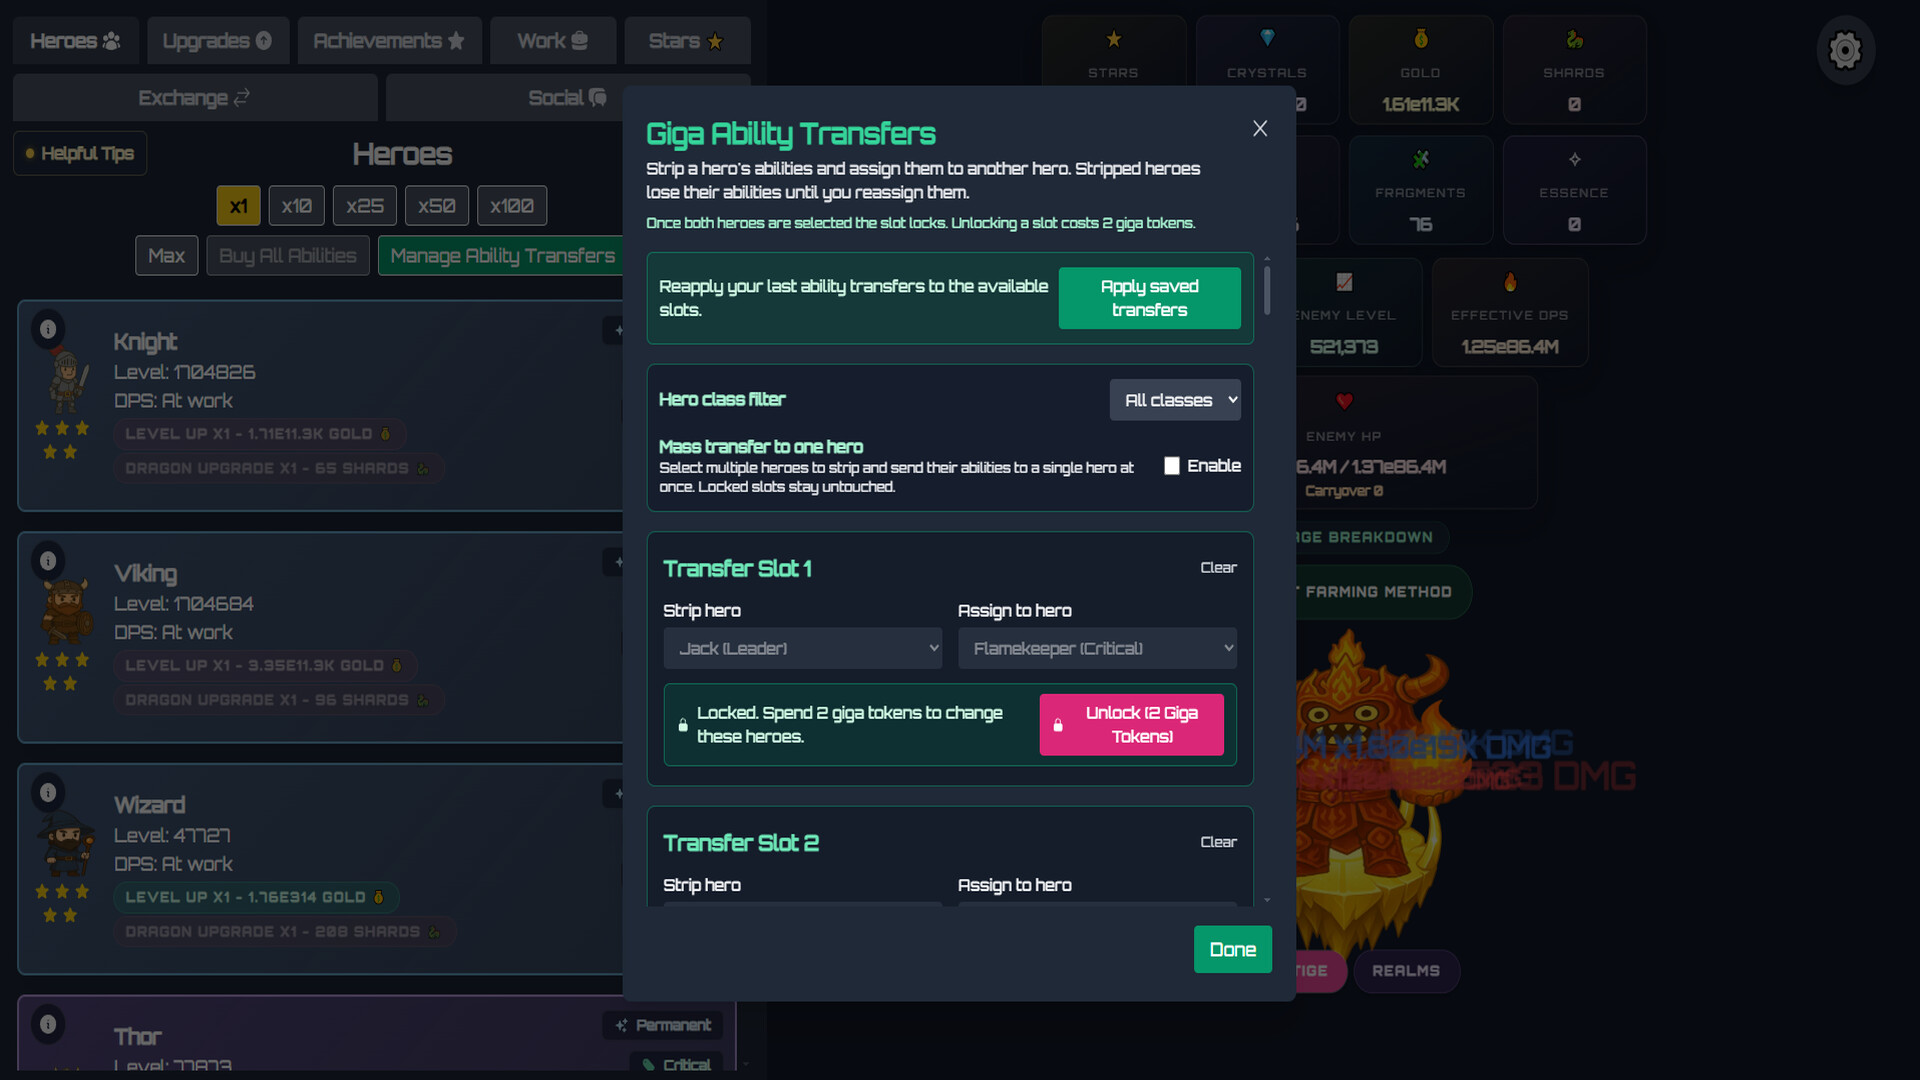Viewport: 1920px width, 1080px height.
Task: Open the Assign to hero Flamekeeper dropdown
Action: tap(1096, 648)
